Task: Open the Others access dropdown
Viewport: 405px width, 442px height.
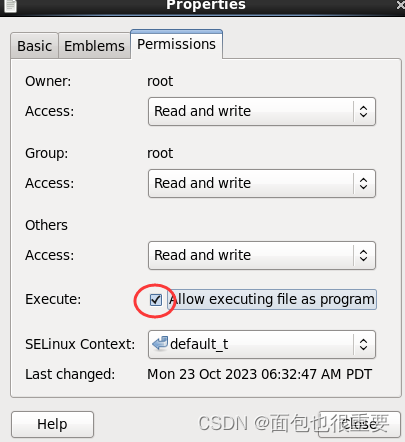Action: click(x=262, y=255)
